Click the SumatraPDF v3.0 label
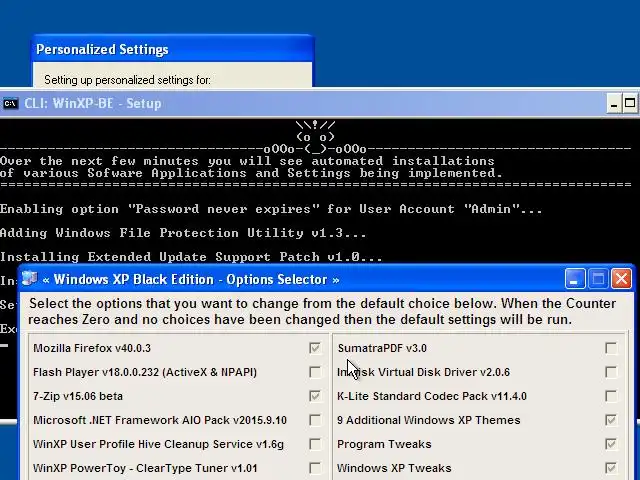The height and width of the screenshot is (480, 640). [382, 348]
